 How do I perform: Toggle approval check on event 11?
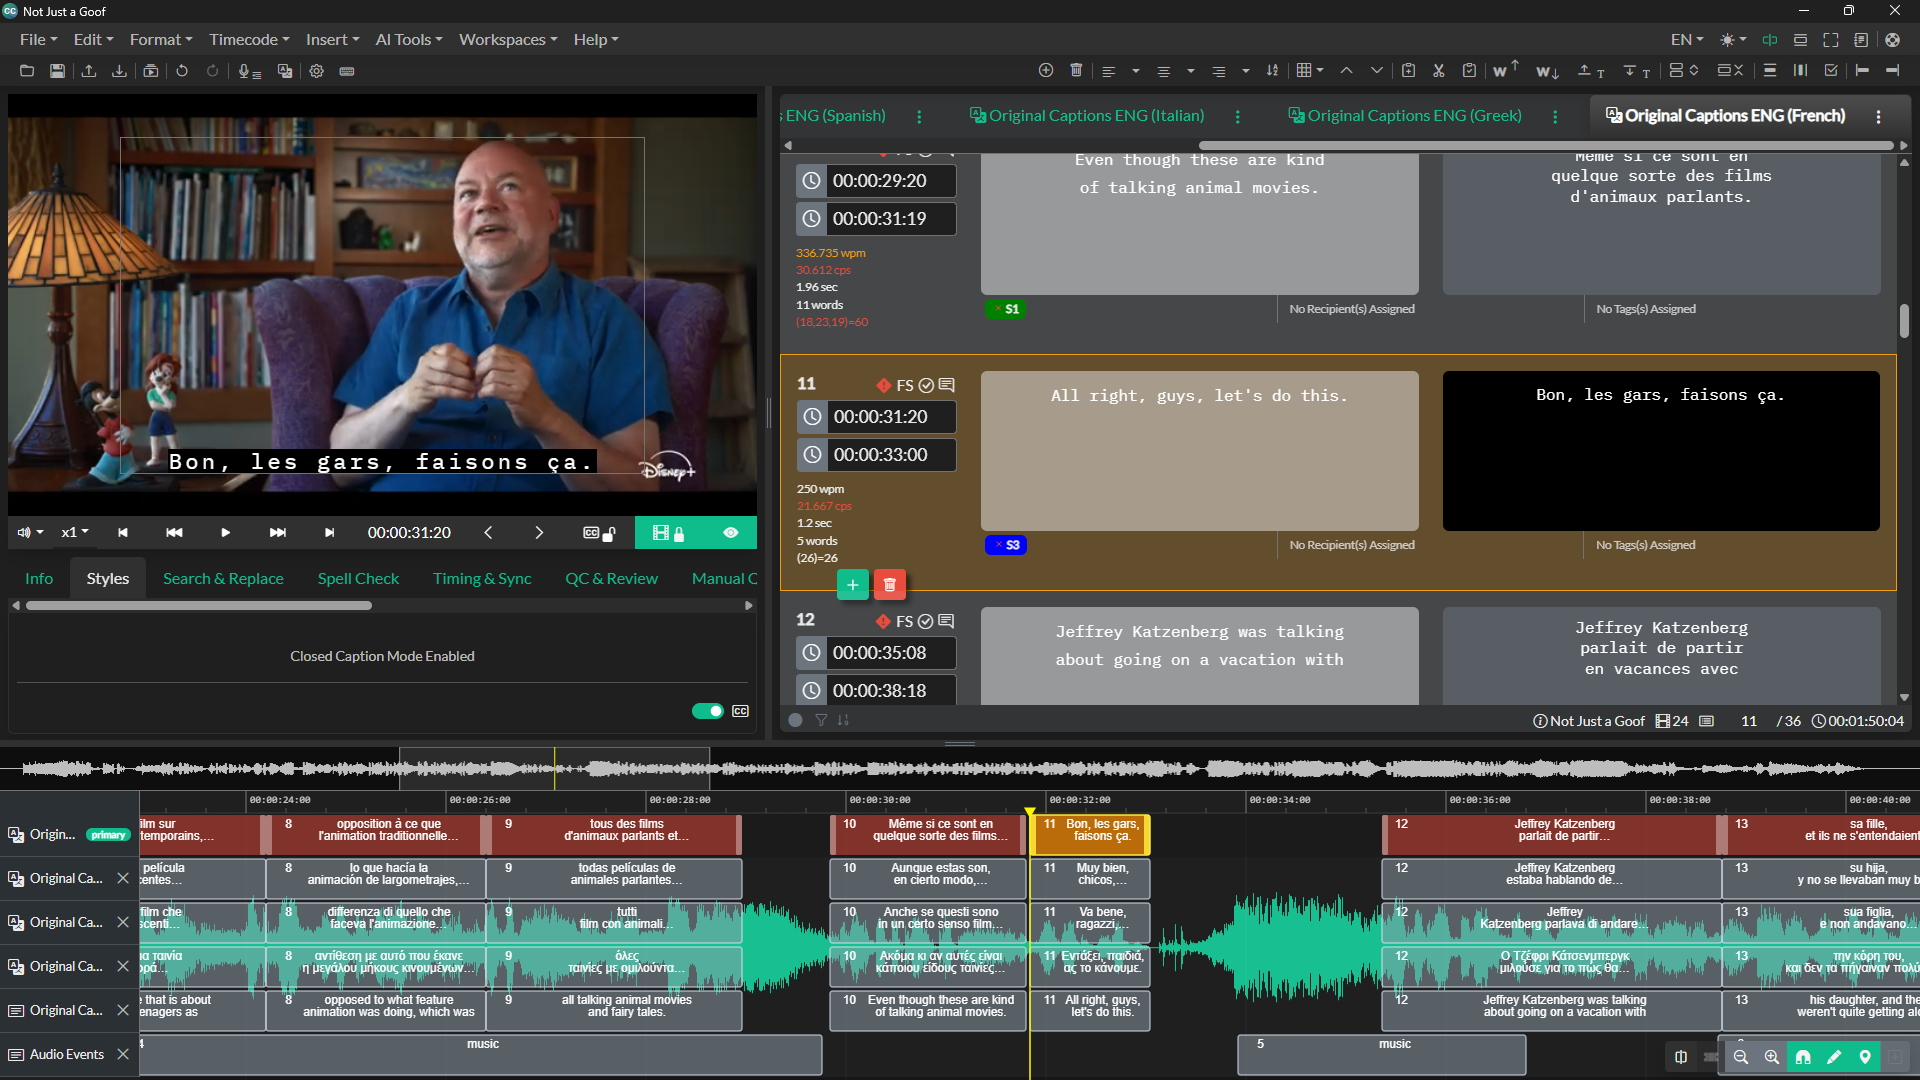pyautogui.click(x=926, y=386)
